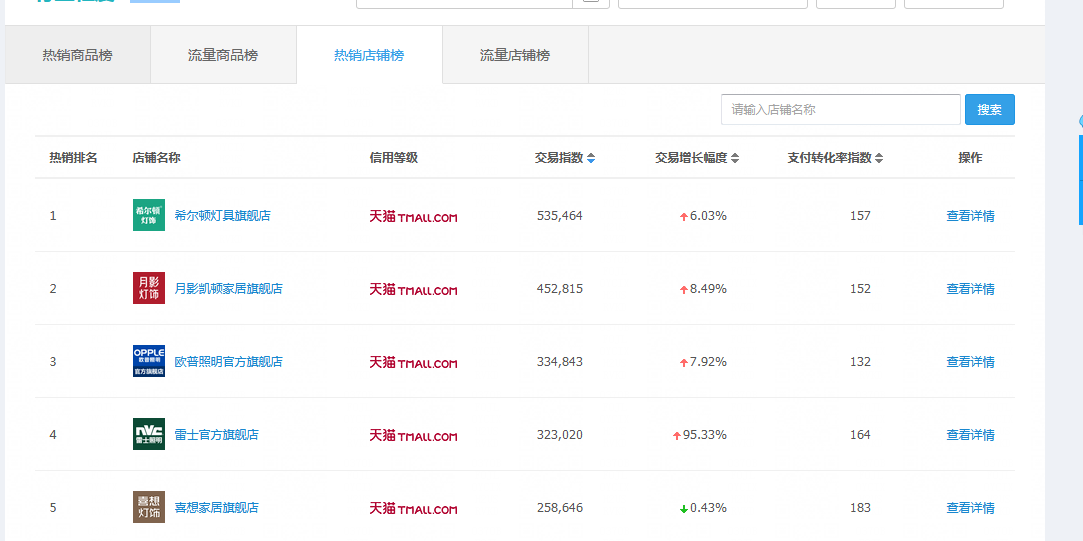
Task: Click the 交易指数 value 535,464
Action: pyautogui.click(x=559, y=216)
